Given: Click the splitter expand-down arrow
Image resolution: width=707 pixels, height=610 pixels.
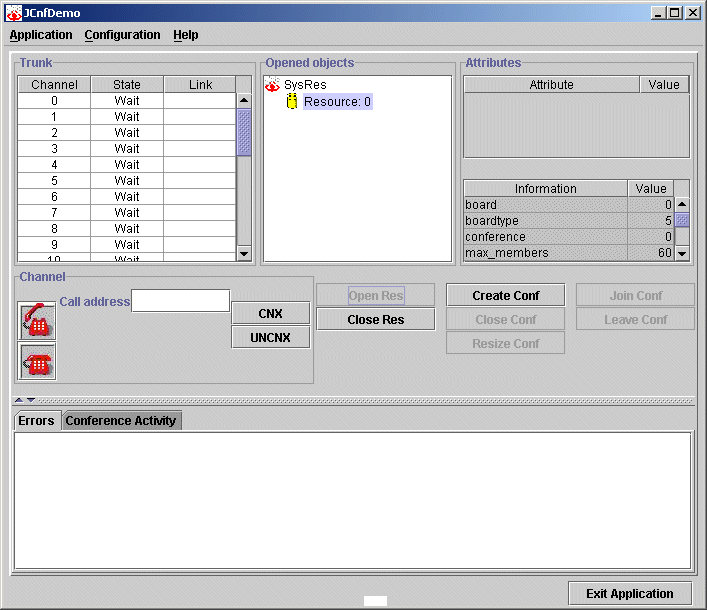Looking at the screenshot, I should (31, 400).
